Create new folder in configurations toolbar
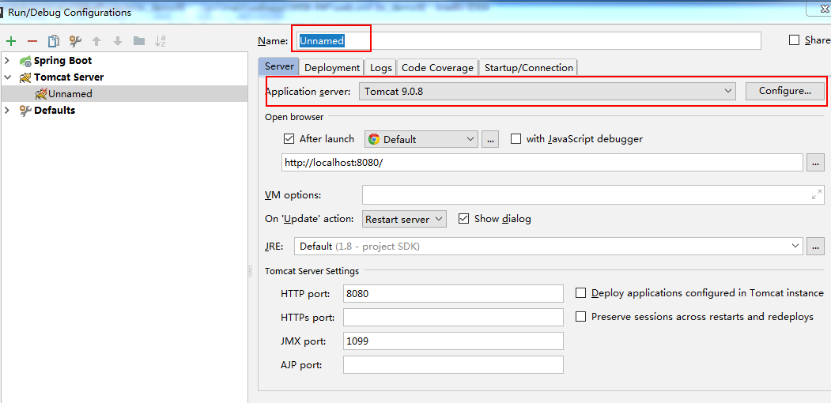831x404 pixels. pyautogui.click(x=139, y=41)
